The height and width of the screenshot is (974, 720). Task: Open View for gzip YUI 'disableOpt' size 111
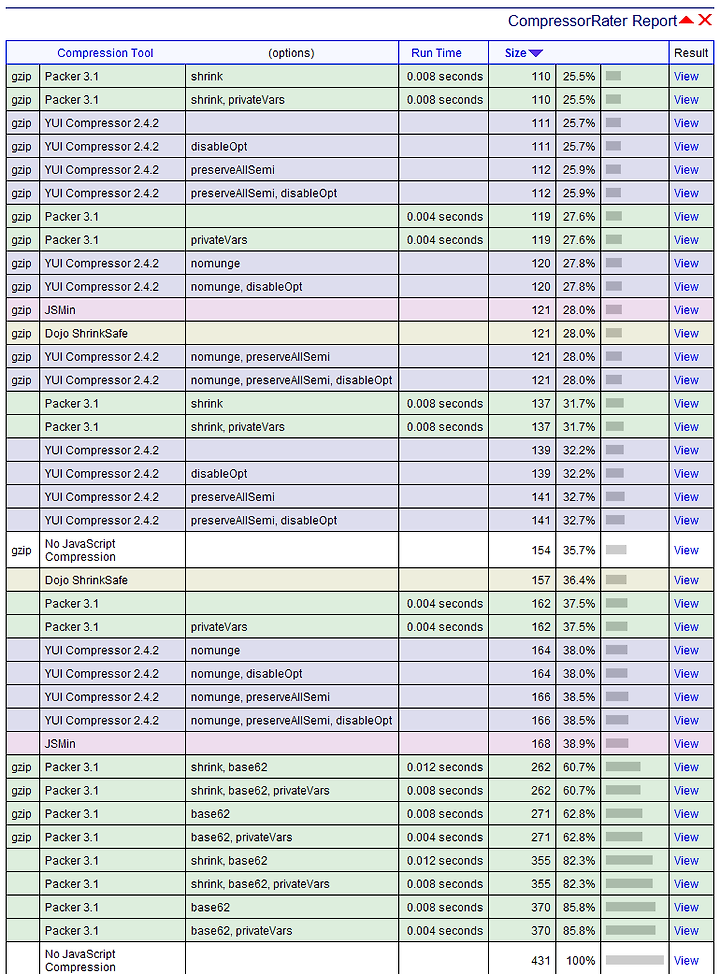tap(686, 147)
